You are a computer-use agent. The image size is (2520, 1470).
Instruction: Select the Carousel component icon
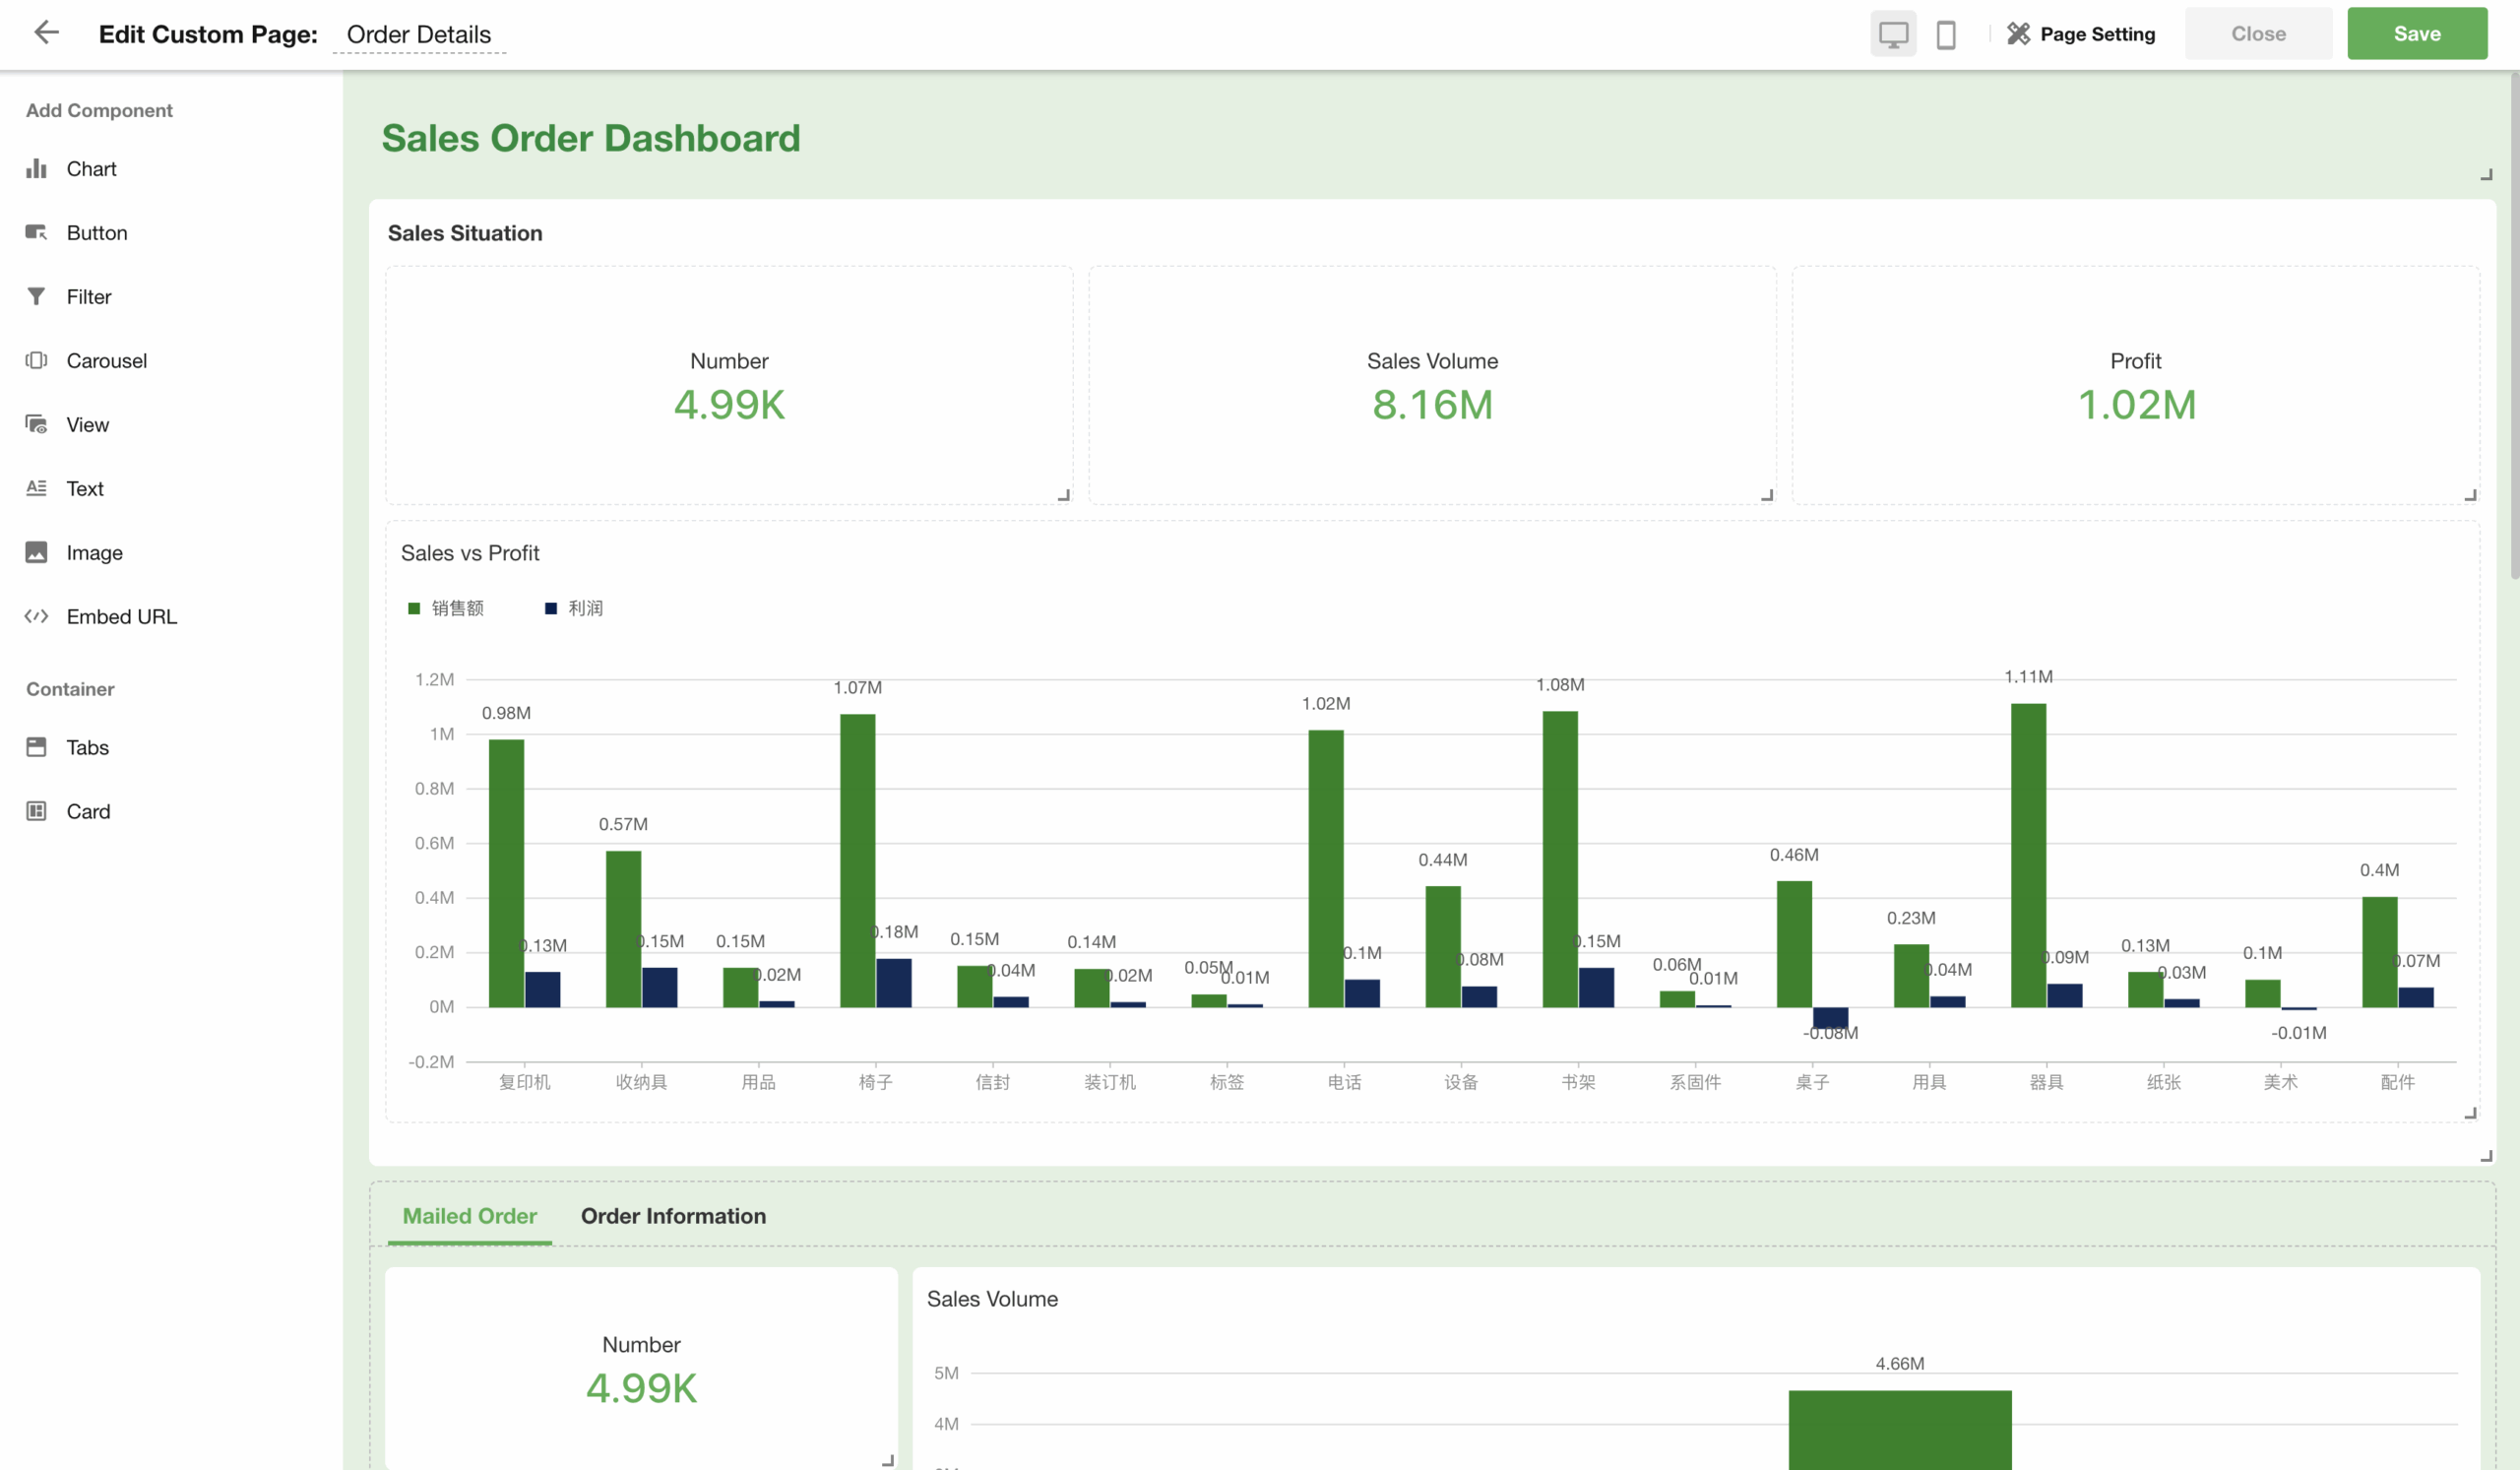[x=37, y=360]
